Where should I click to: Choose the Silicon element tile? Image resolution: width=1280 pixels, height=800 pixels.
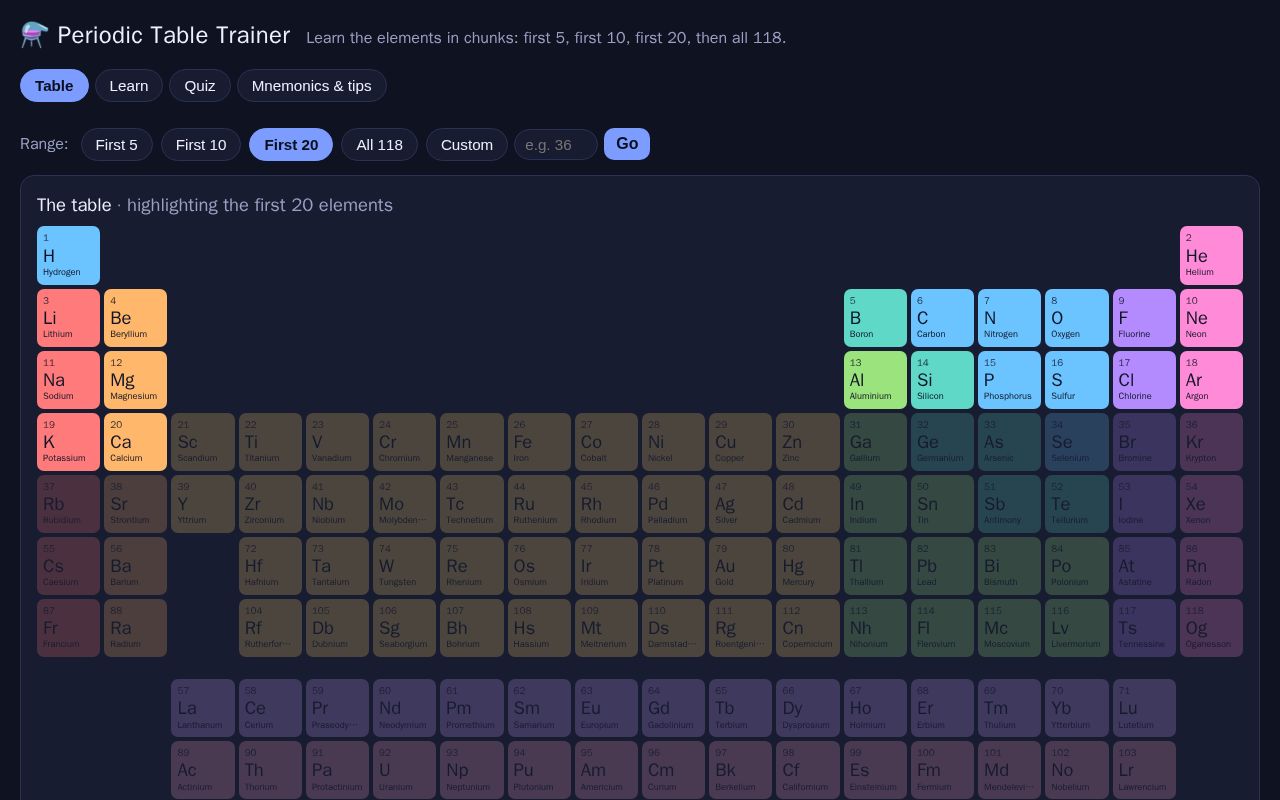coord(942,380)
